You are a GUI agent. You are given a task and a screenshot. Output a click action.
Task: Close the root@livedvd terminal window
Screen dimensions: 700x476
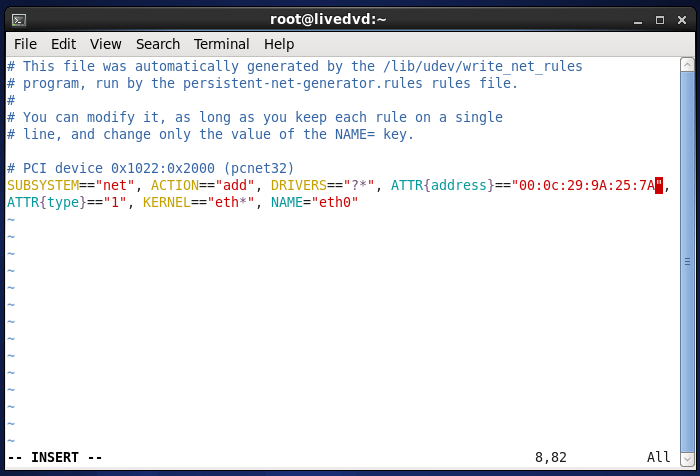[682, 20]
